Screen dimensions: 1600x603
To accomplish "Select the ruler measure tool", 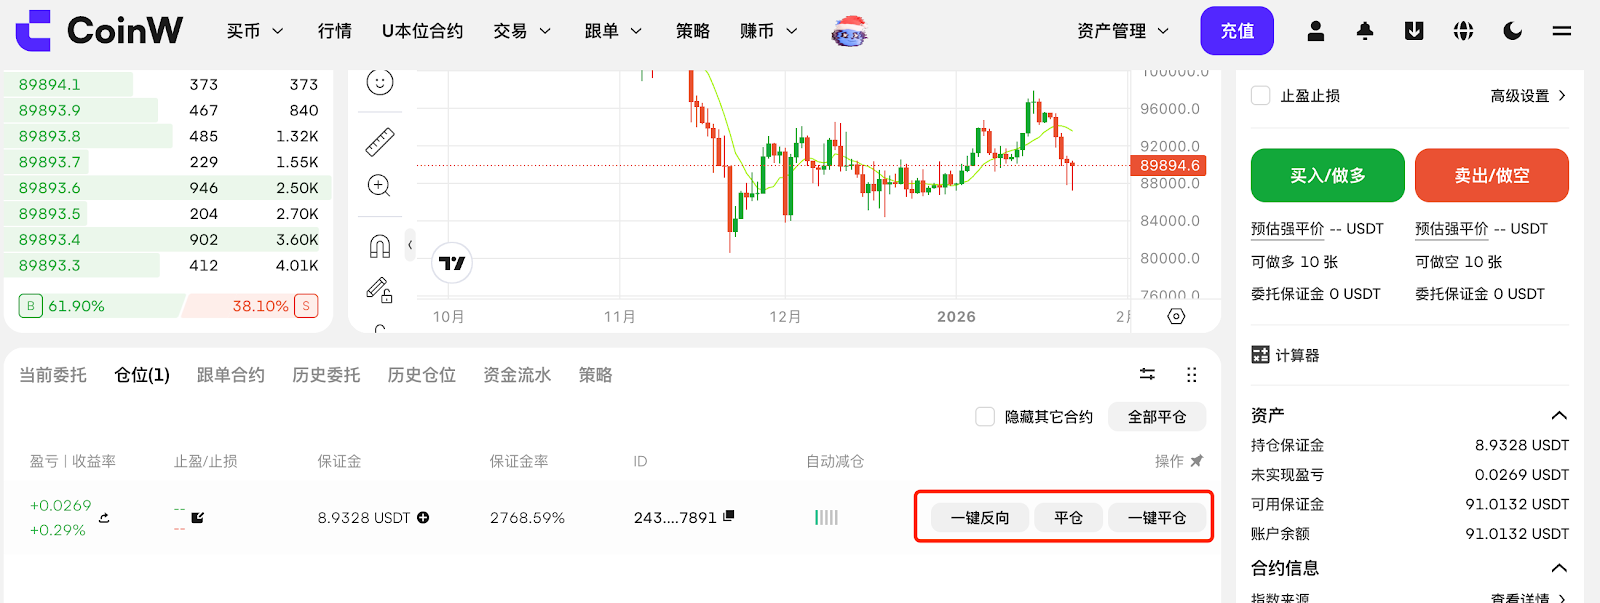I will [380, 142].
